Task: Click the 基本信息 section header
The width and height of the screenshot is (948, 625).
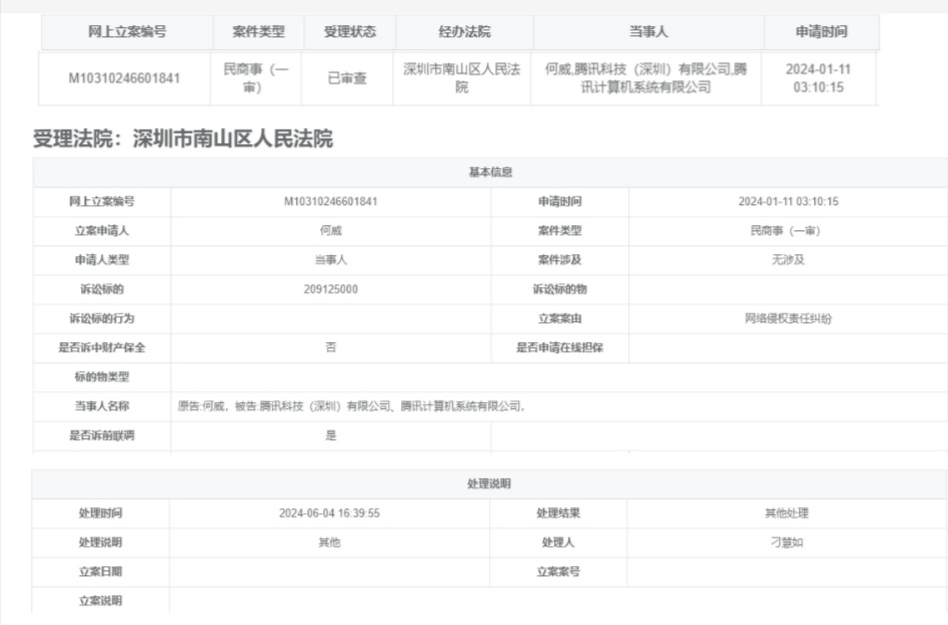Action: point(490,172)
